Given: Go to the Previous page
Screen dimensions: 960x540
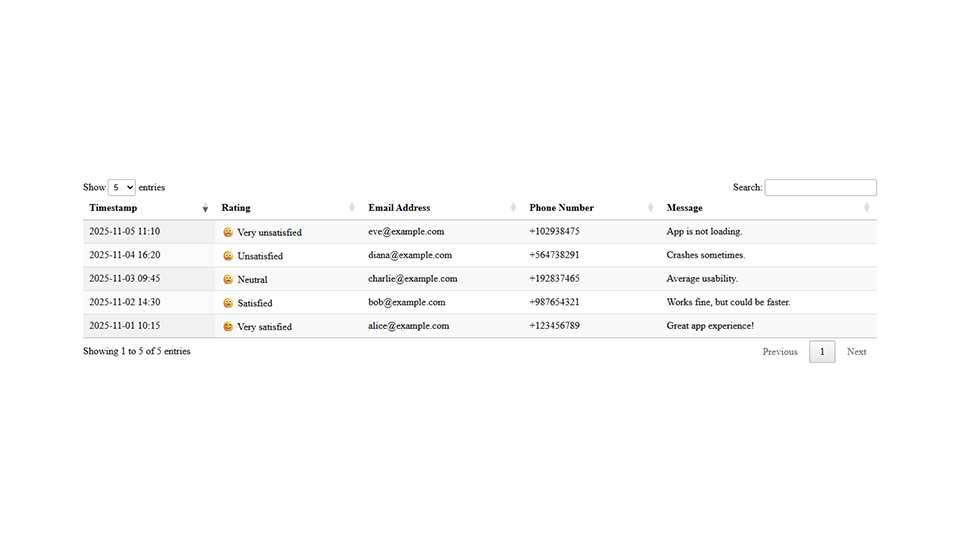Looking at the screenshot, I should (x=780, y=352).
